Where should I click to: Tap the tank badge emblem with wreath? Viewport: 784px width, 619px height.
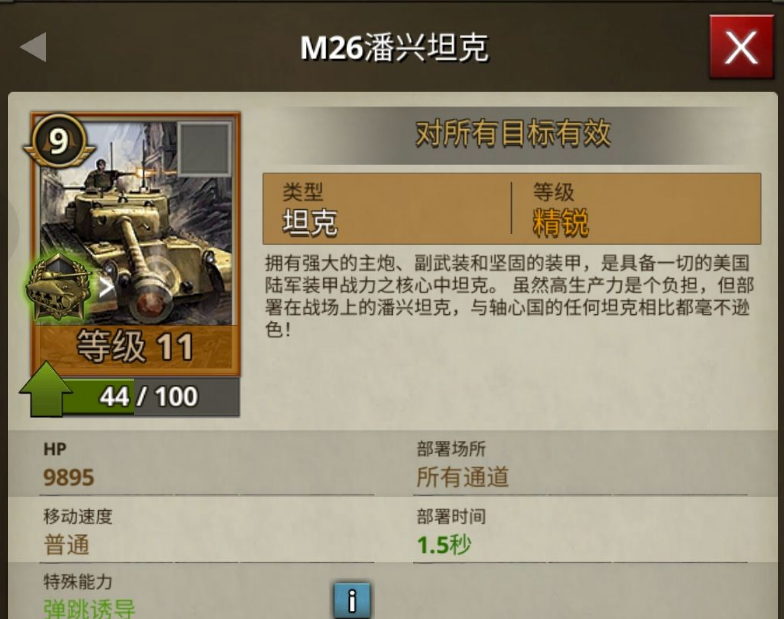[x=58, y=286]
